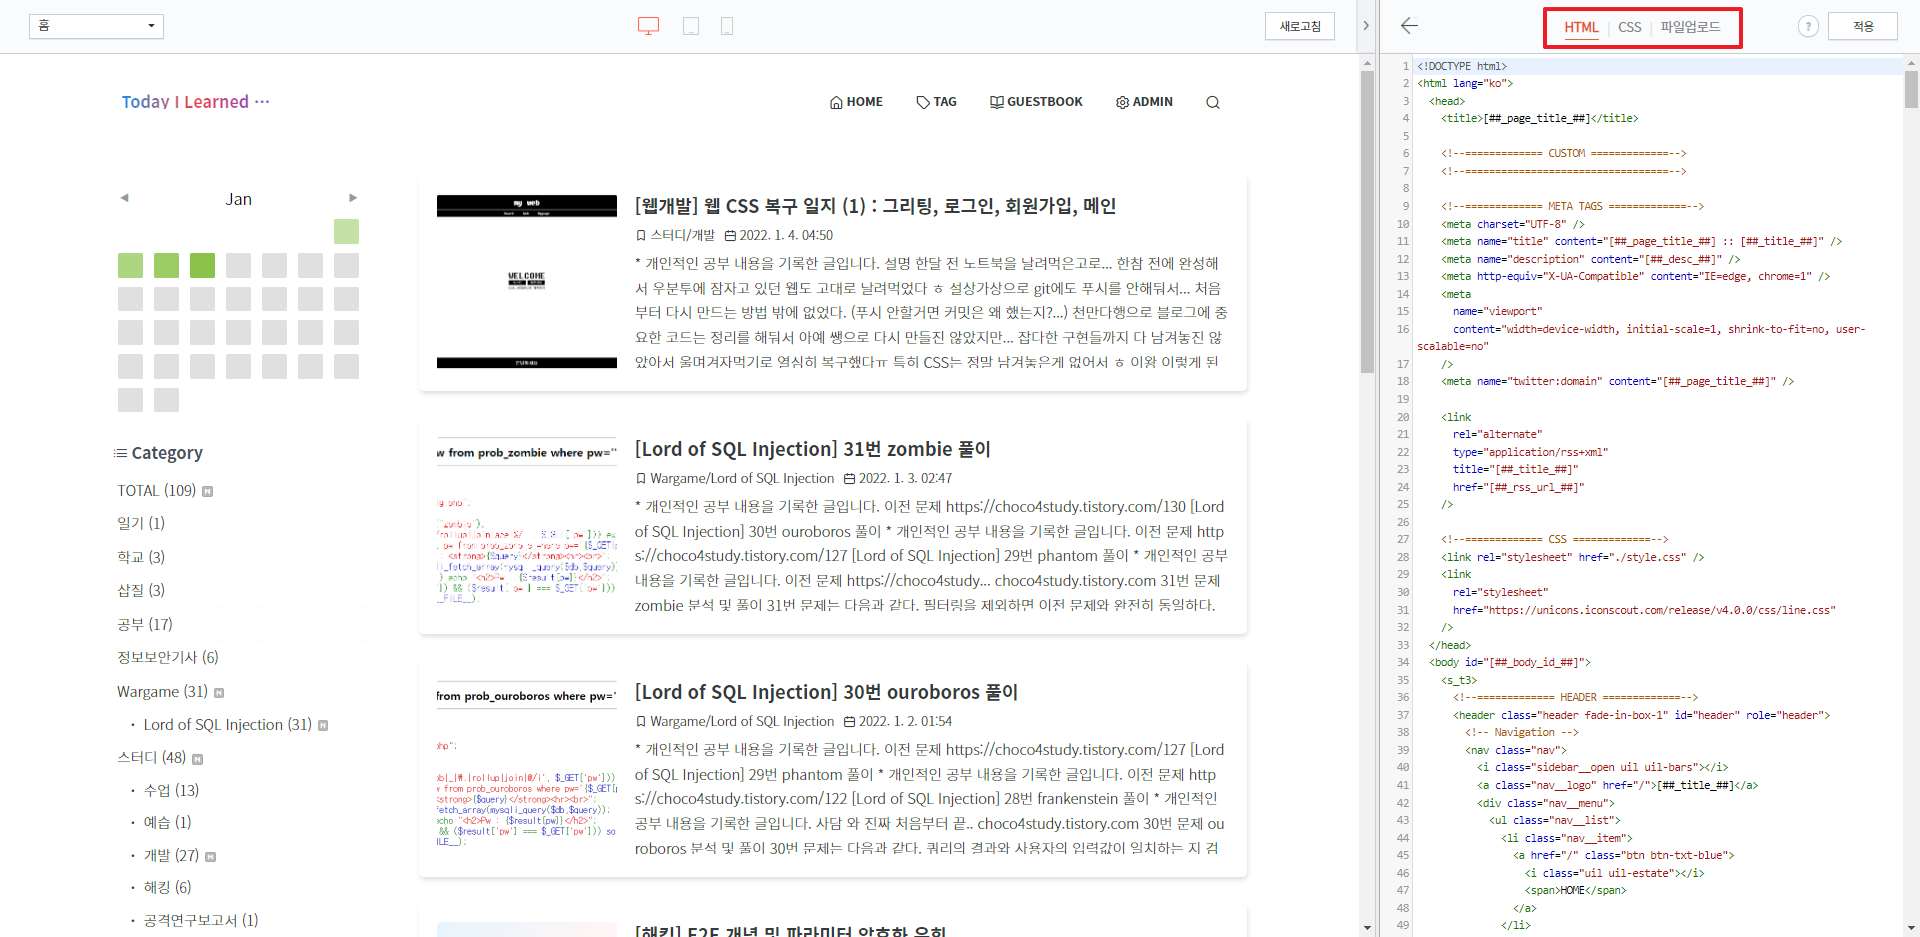This screenshot has width=1920, height=937.
Task: Open thumbnail of the CSS 복구 일지 post
Action: tap(527, 282)
